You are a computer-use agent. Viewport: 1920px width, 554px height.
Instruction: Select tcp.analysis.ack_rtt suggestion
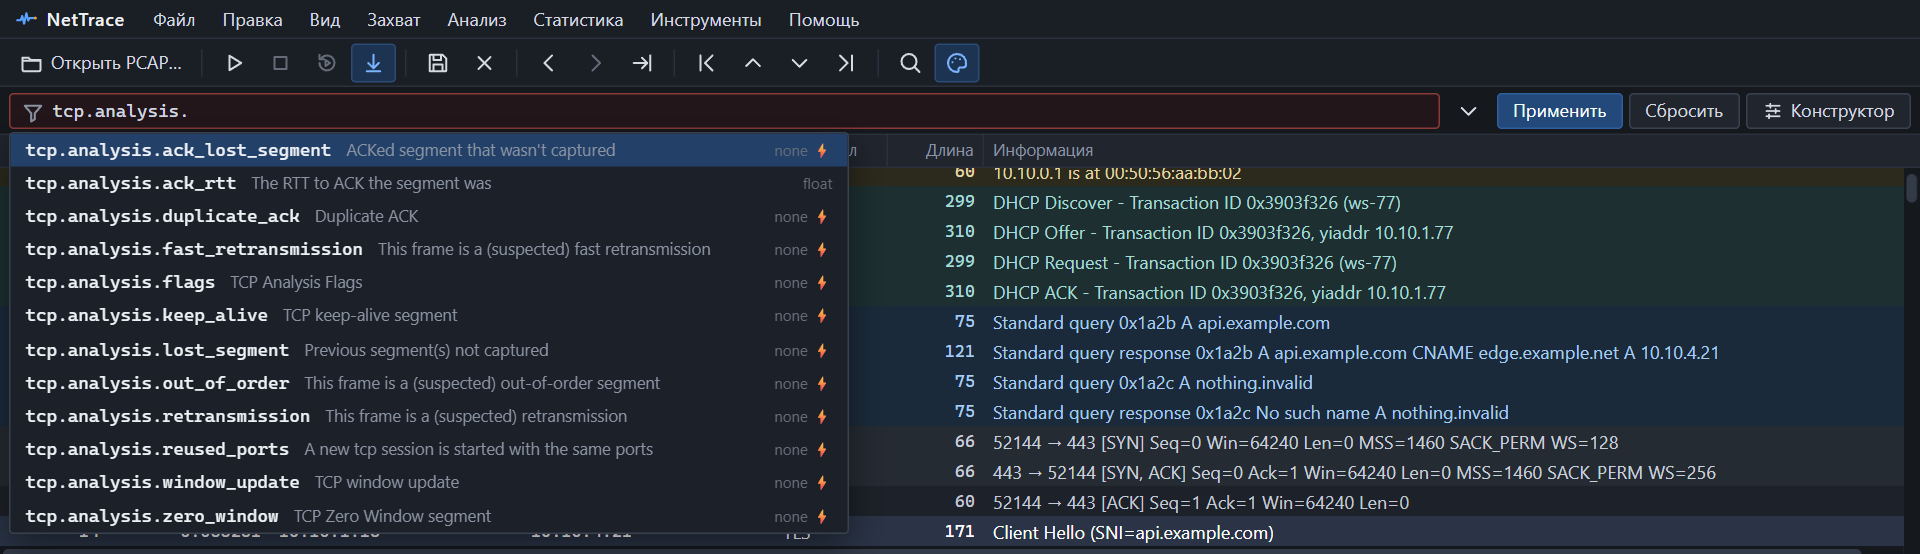tap(429, 183)
